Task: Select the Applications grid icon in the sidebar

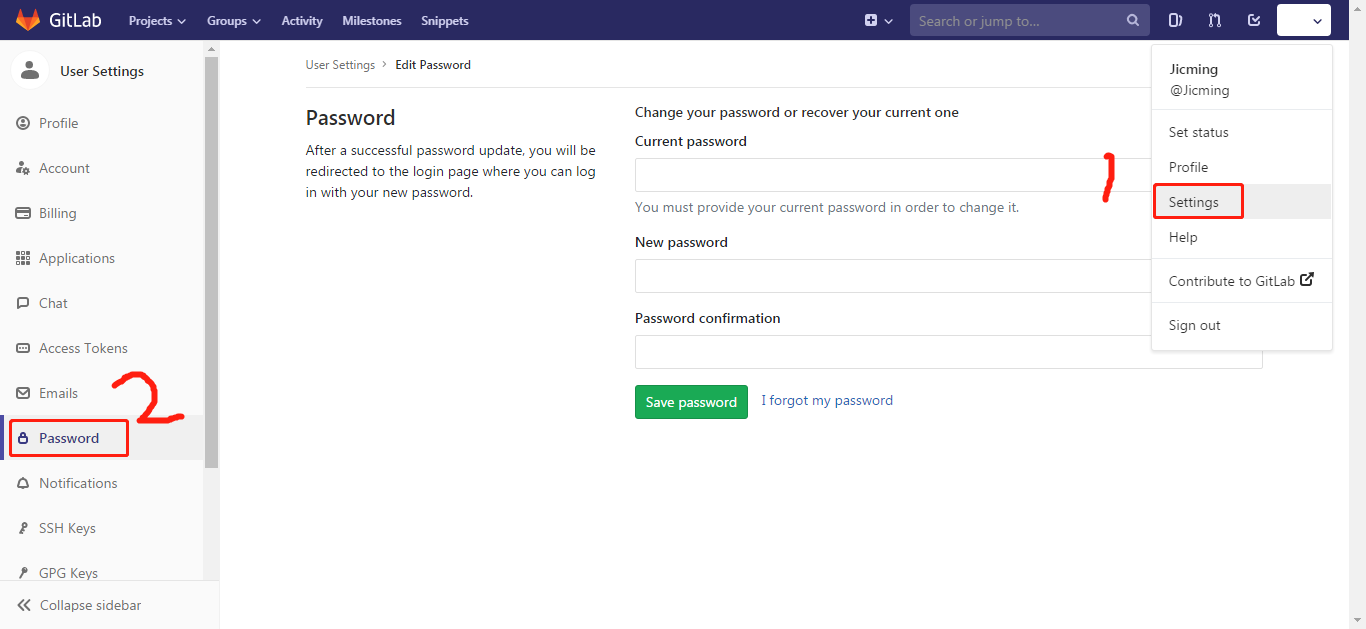Action: coord(22,257)
